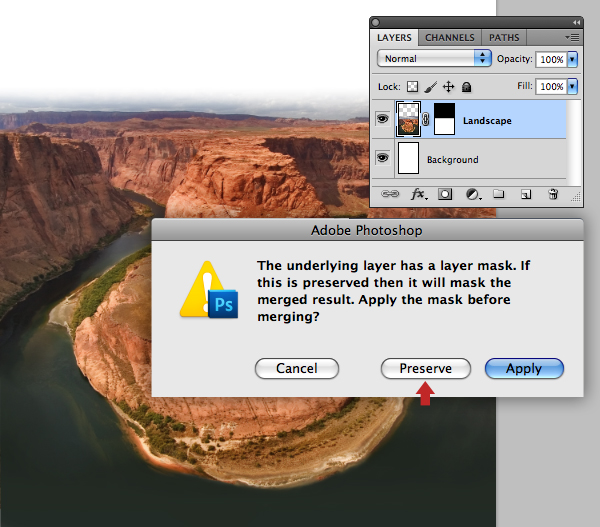Open the Opacity slider arrow
The width and height of the screenshot is (600, 527).
[572, 59]
